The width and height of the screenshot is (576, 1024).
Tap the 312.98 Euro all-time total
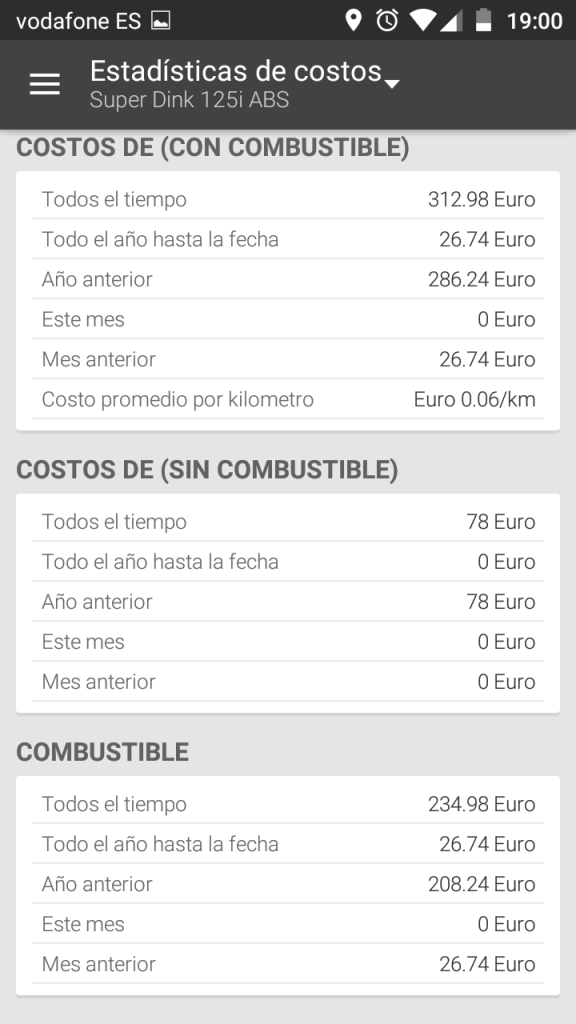[x=481, y=199]
